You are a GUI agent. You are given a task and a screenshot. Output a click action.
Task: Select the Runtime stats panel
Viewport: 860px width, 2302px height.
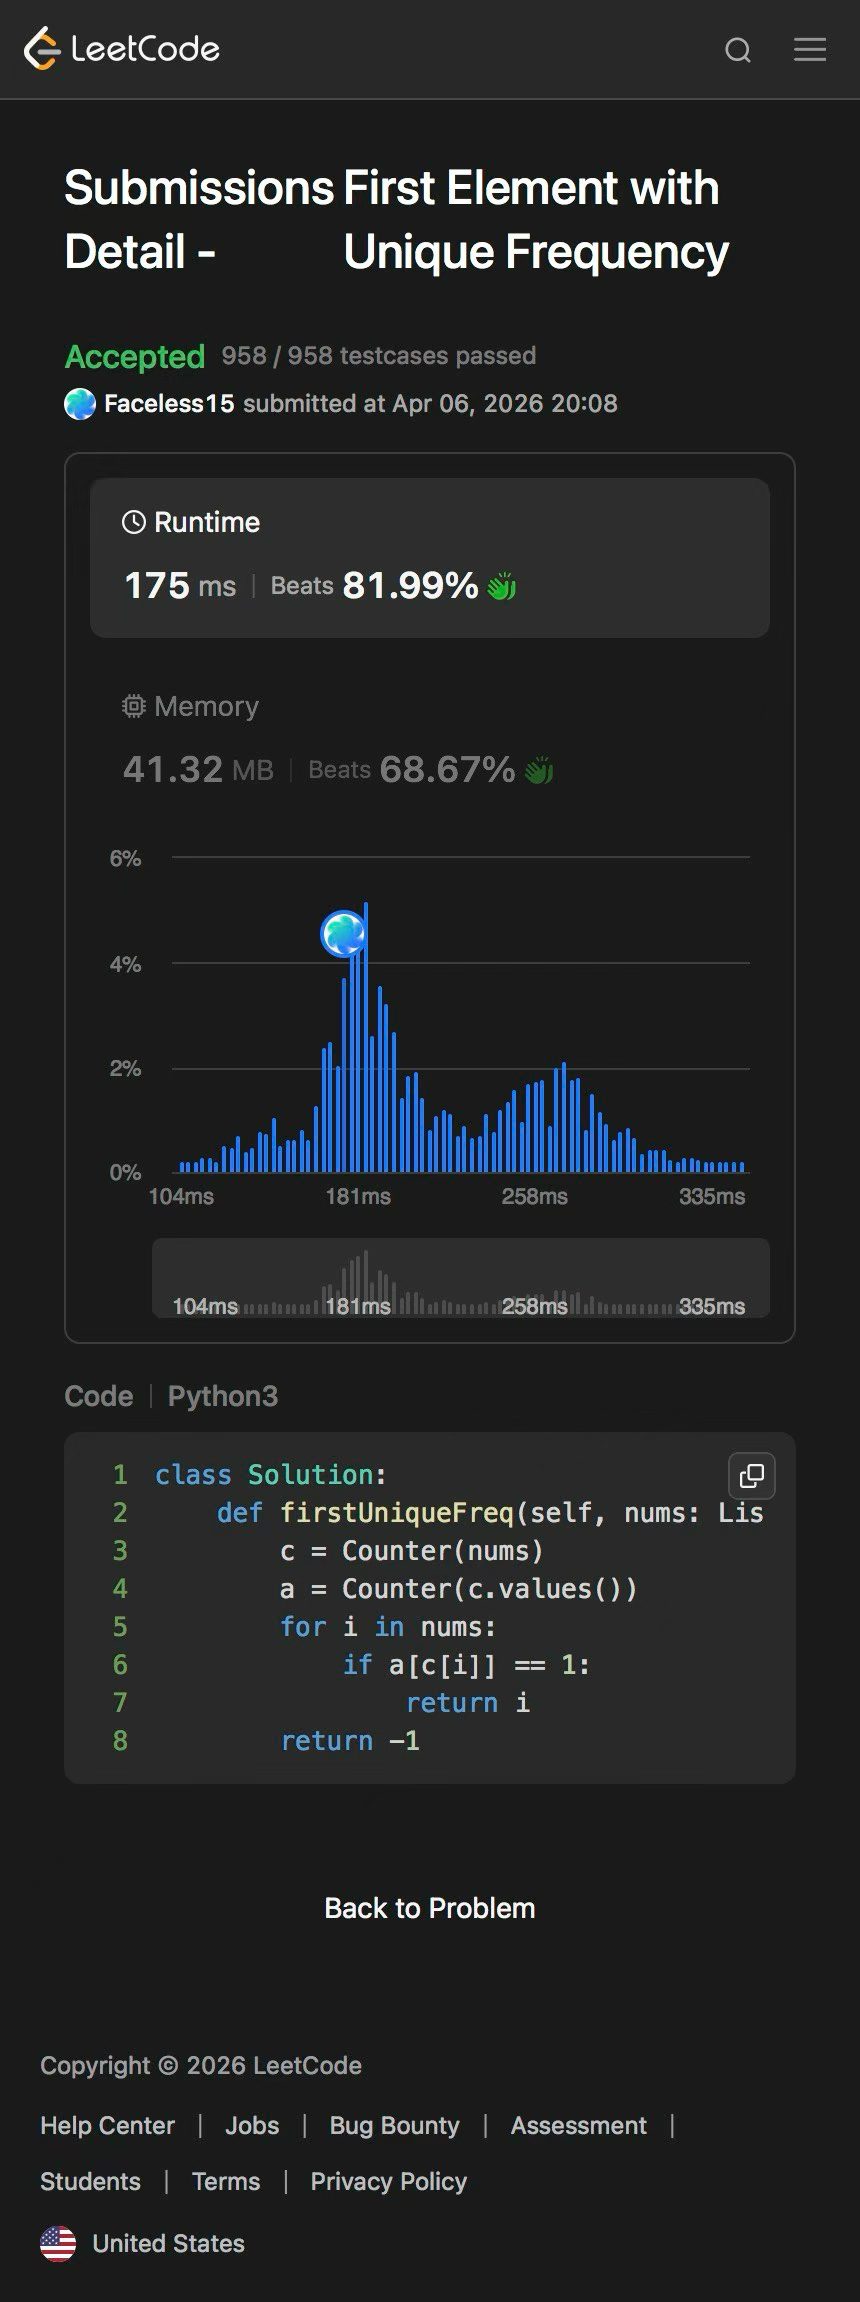tap(430, 557)
